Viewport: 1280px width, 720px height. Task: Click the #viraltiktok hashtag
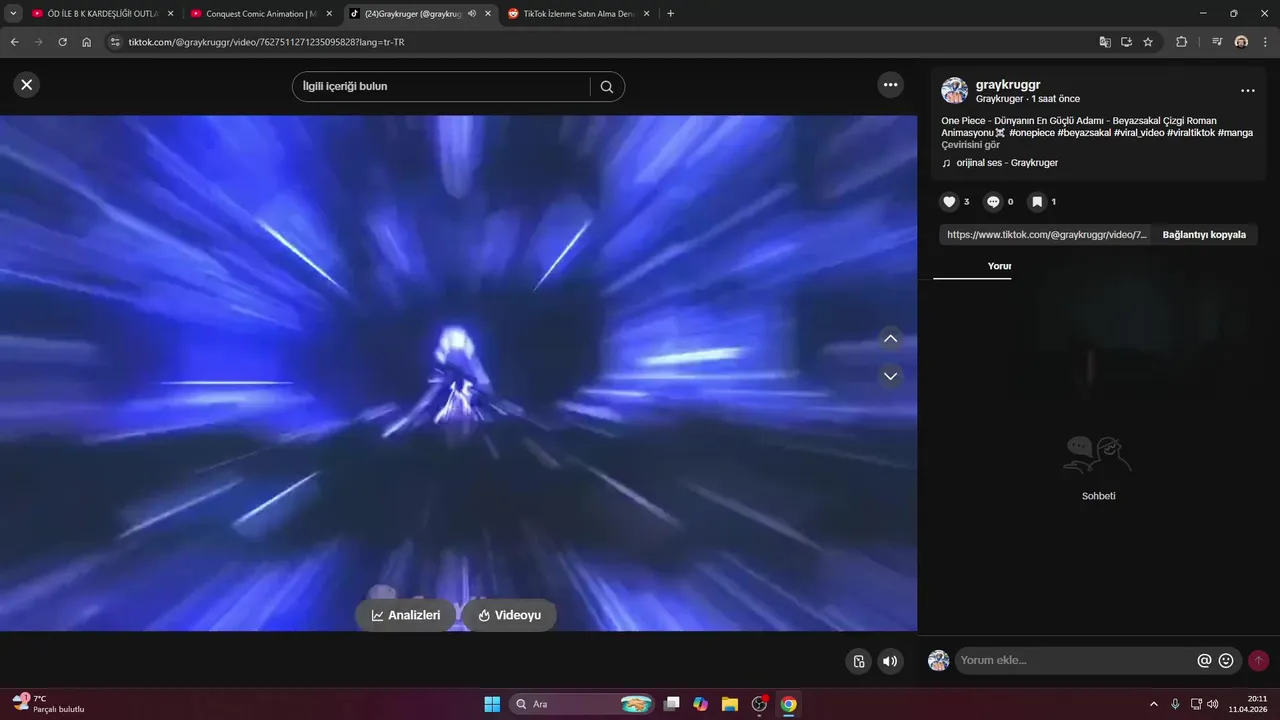pyautogui.click(x=1190, y=133)
